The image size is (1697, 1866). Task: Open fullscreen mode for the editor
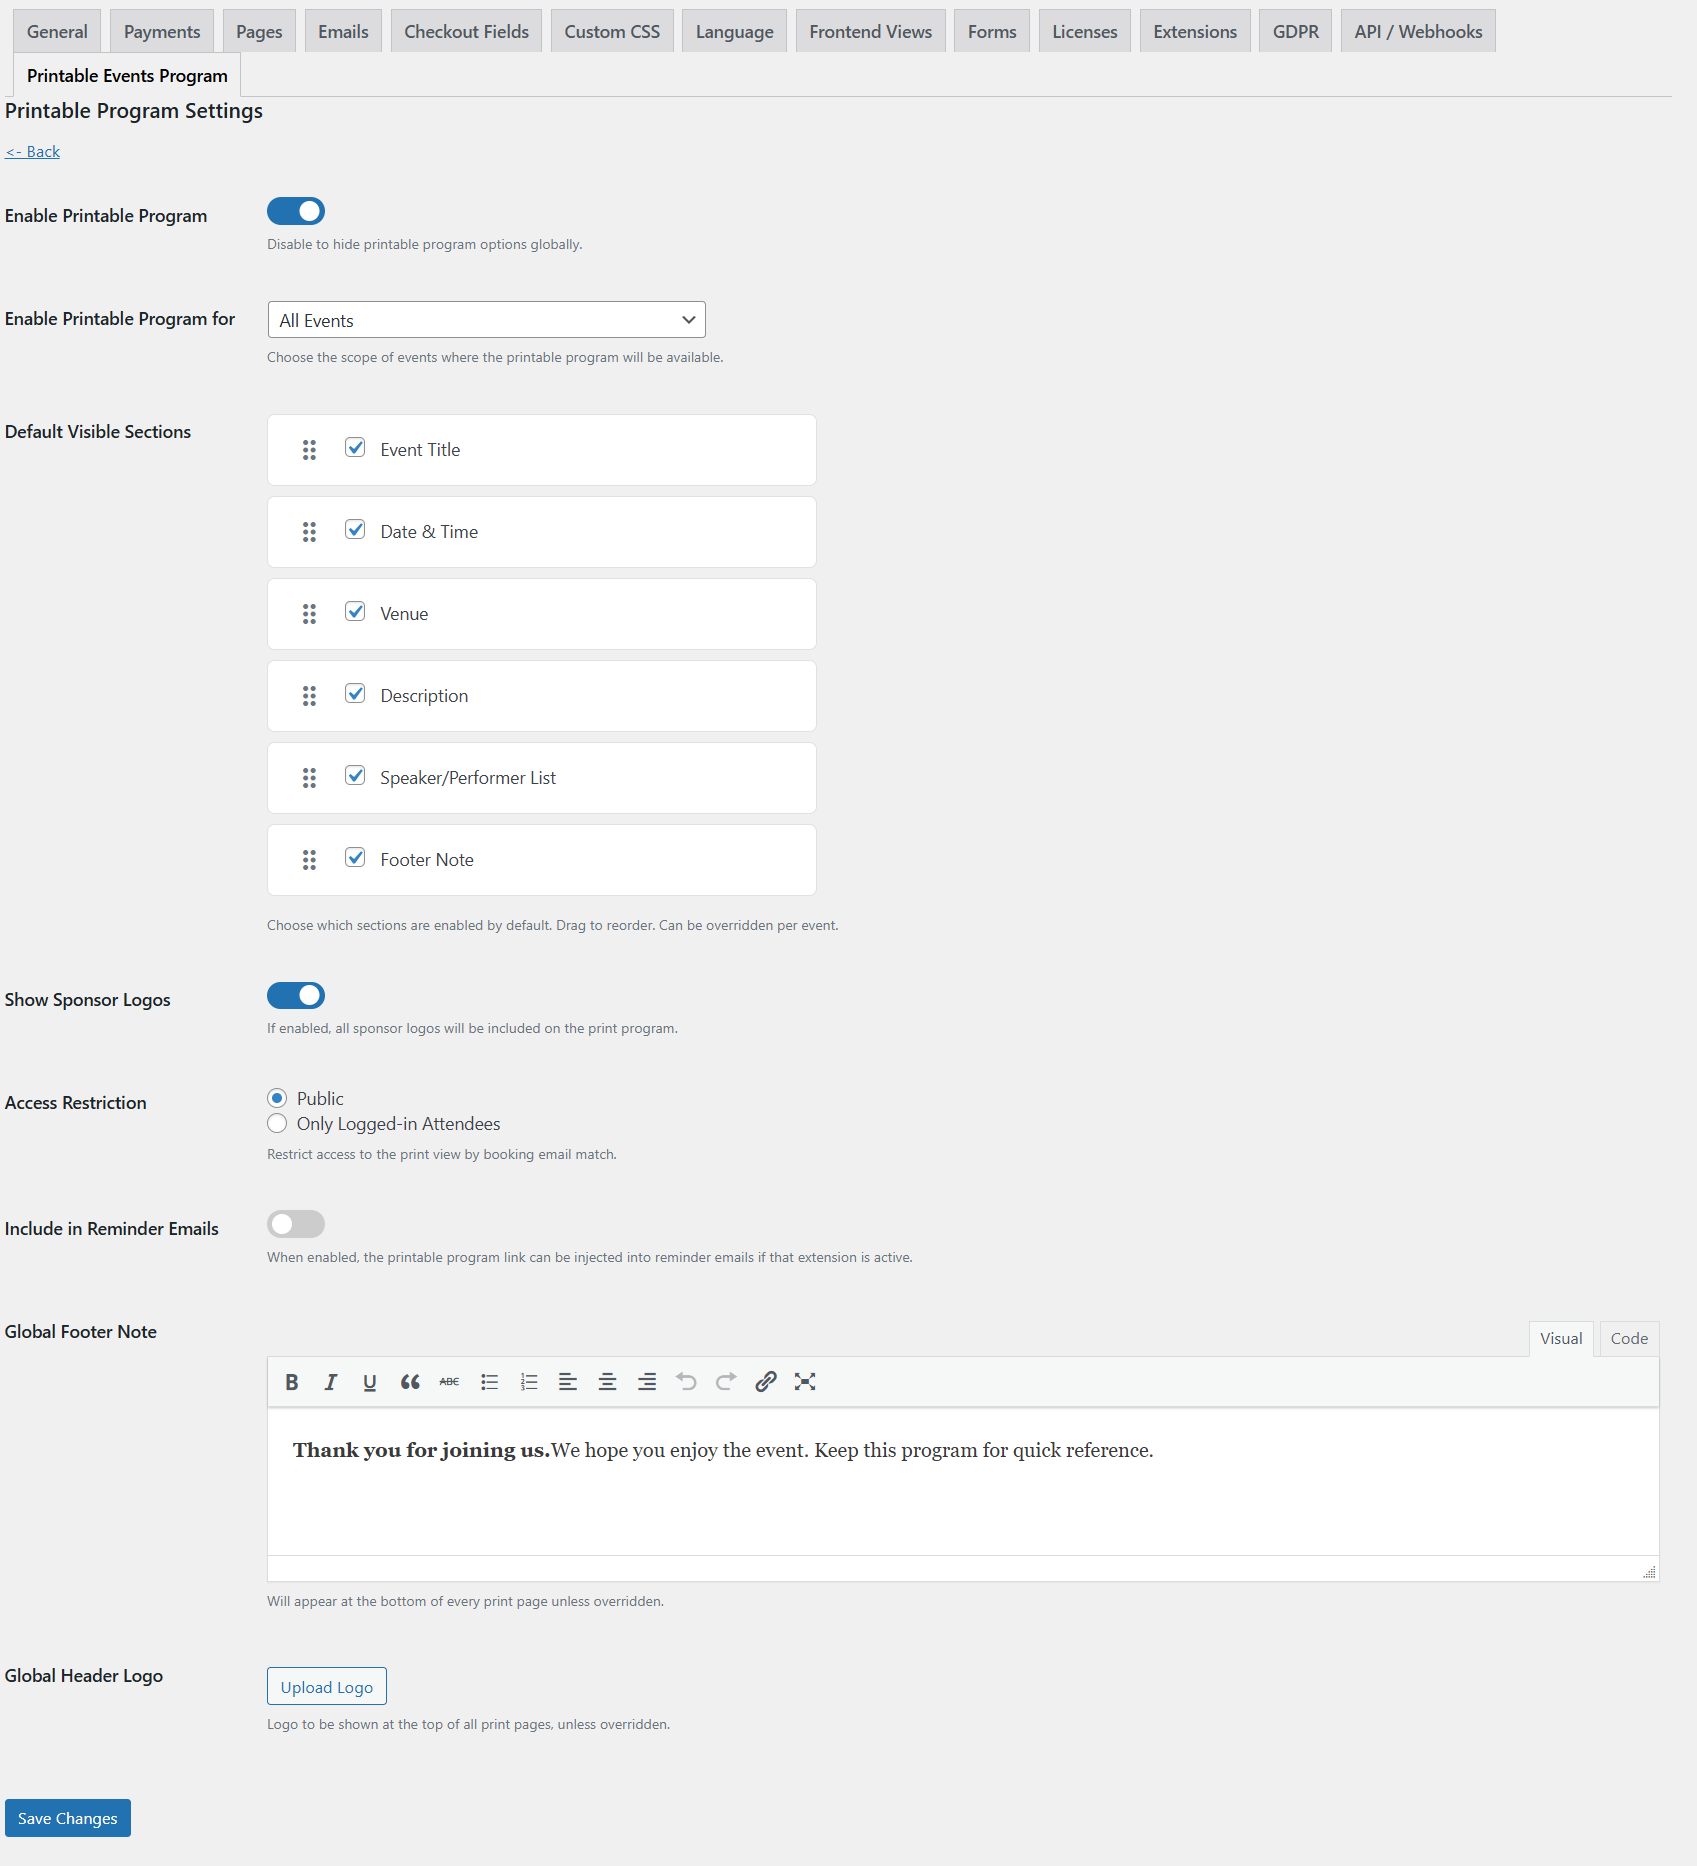pos(805,1382)
